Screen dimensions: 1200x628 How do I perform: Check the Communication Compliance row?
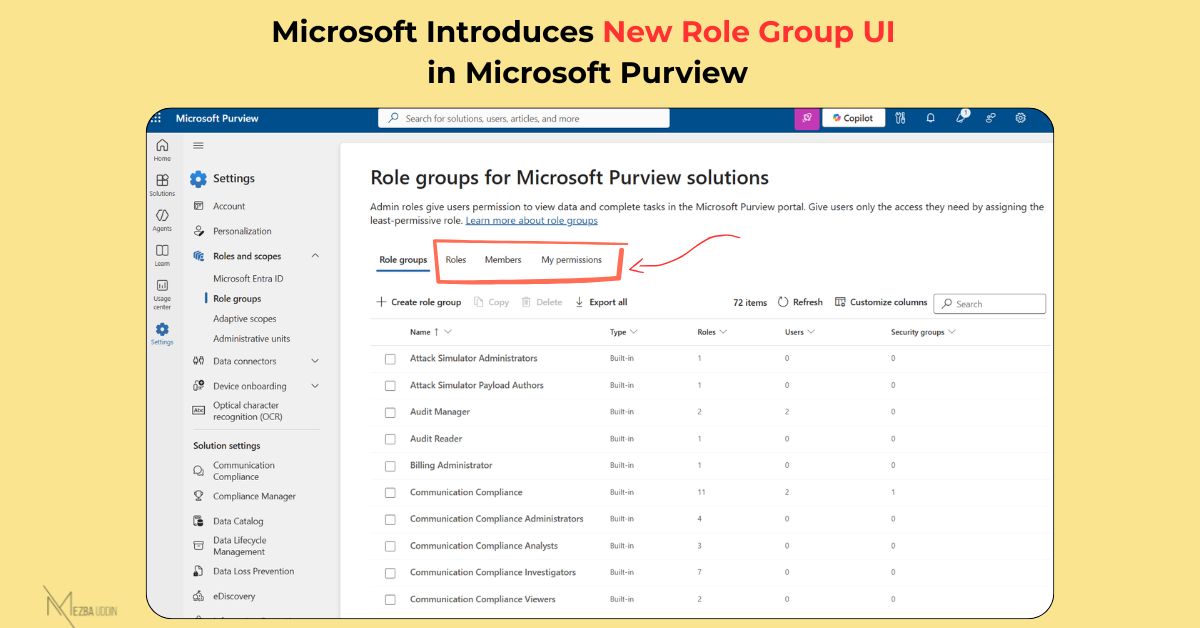tap(390, 492)
